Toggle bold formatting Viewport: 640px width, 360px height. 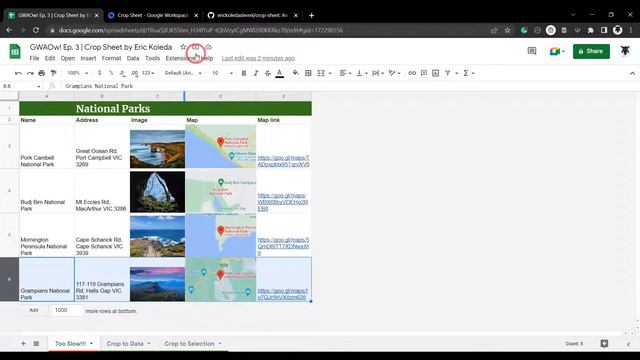tap(244, 73)
